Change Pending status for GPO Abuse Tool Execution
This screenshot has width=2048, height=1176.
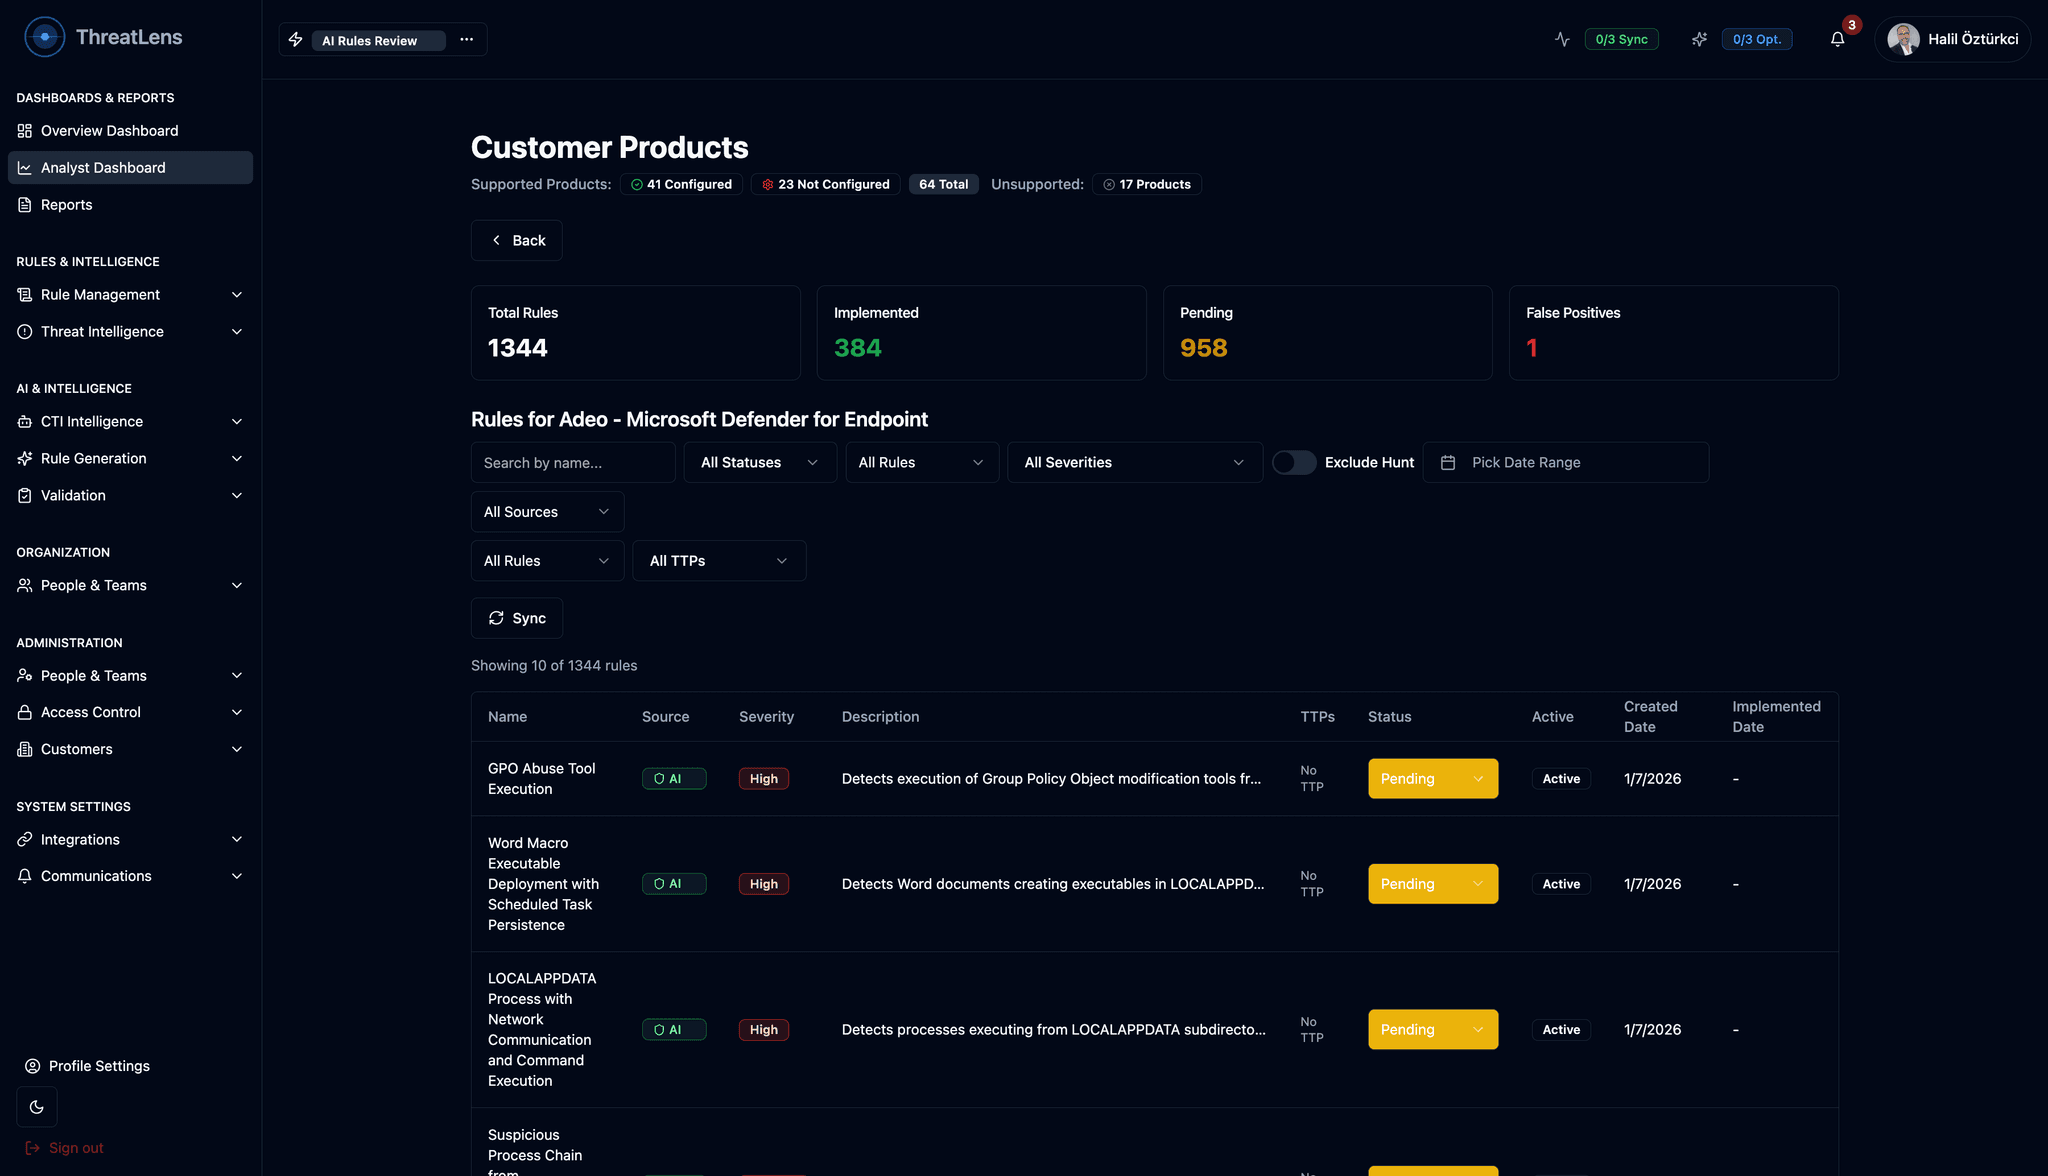coord(1433,779)
